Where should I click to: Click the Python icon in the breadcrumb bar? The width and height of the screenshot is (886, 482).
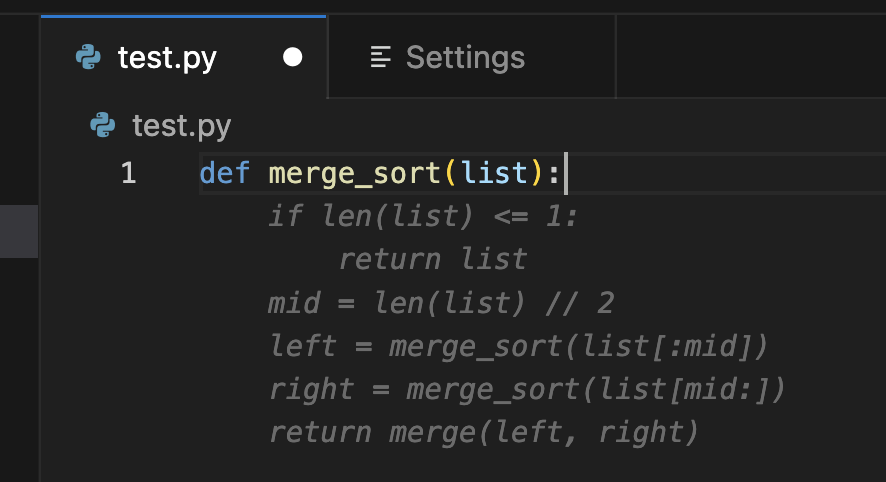[x=102, y=126]
